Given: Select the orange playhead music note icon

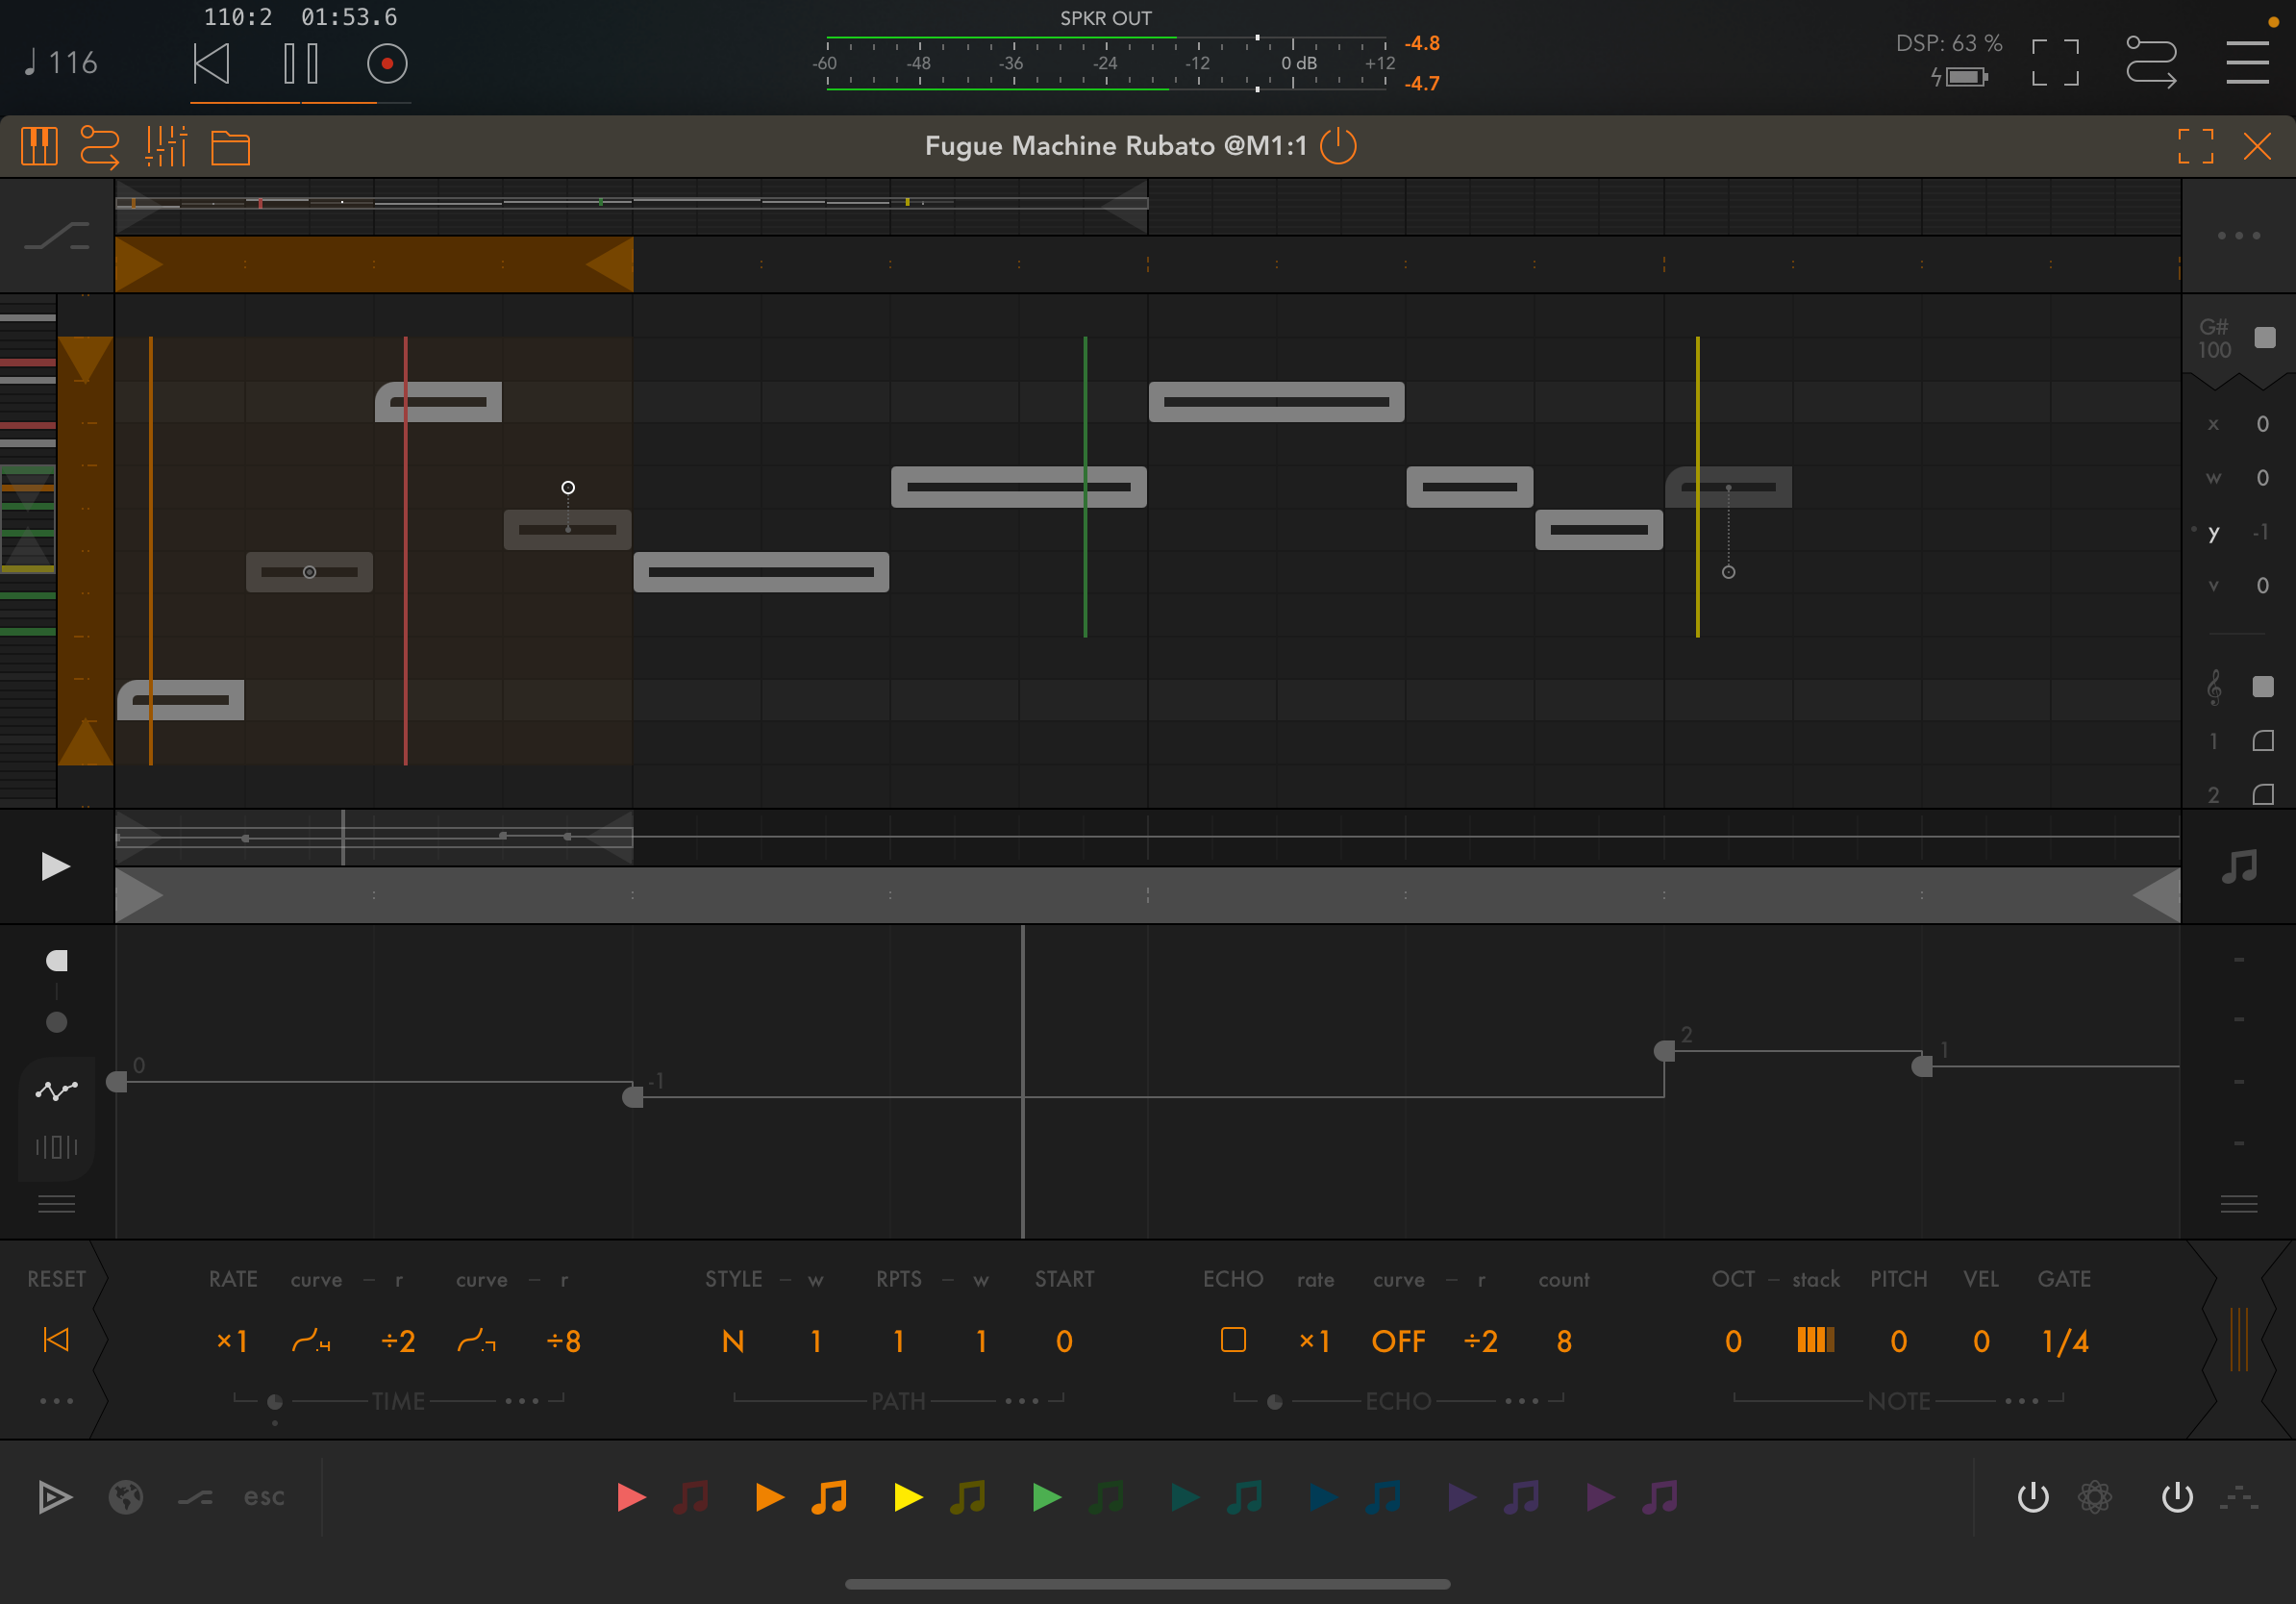Looking at the screenshot, I should [829, 1497].
